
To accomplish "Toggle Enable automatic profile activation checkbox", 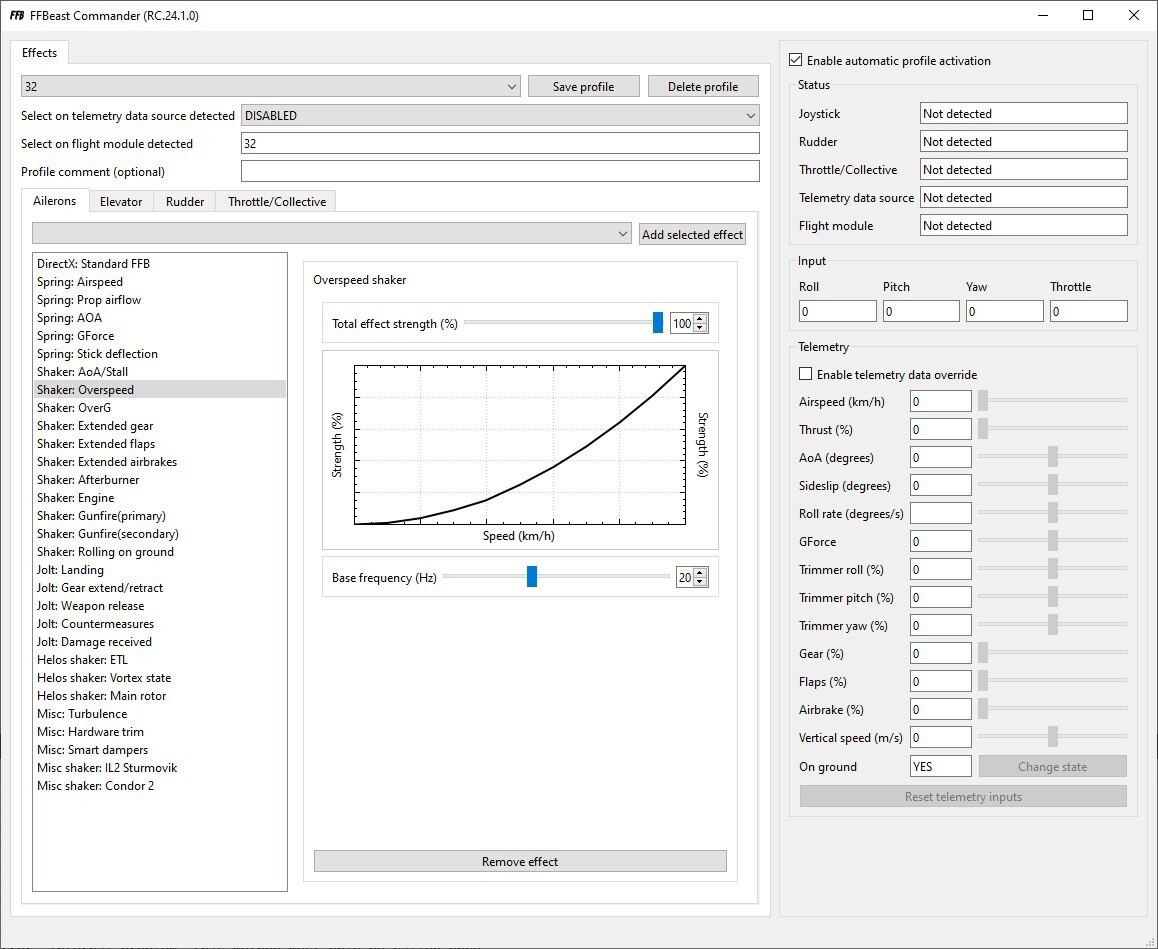I will point(795,60).
